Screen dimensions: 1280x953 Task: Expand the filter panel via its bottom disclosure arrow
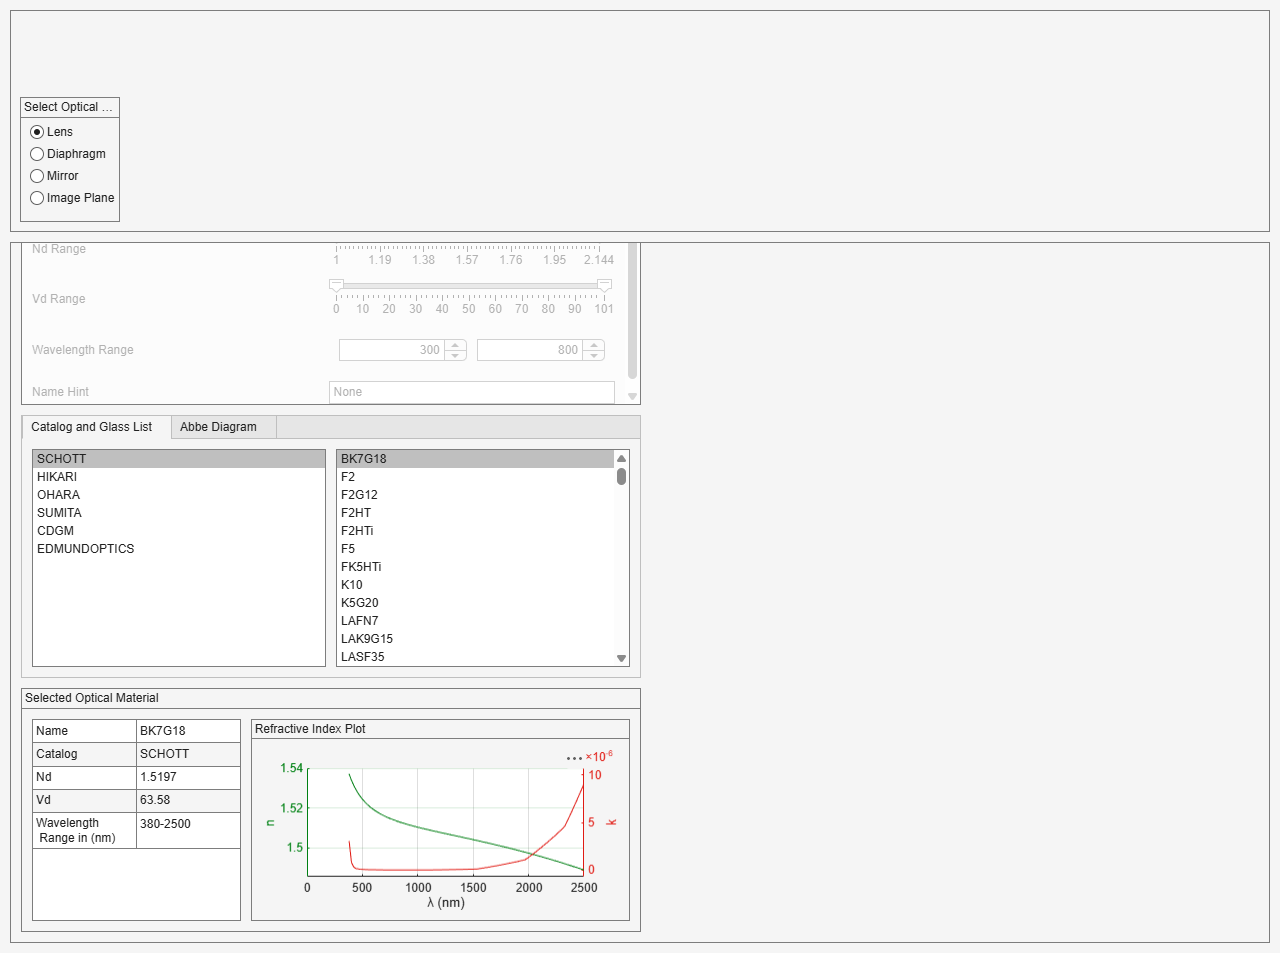click(x=631, y=395)
